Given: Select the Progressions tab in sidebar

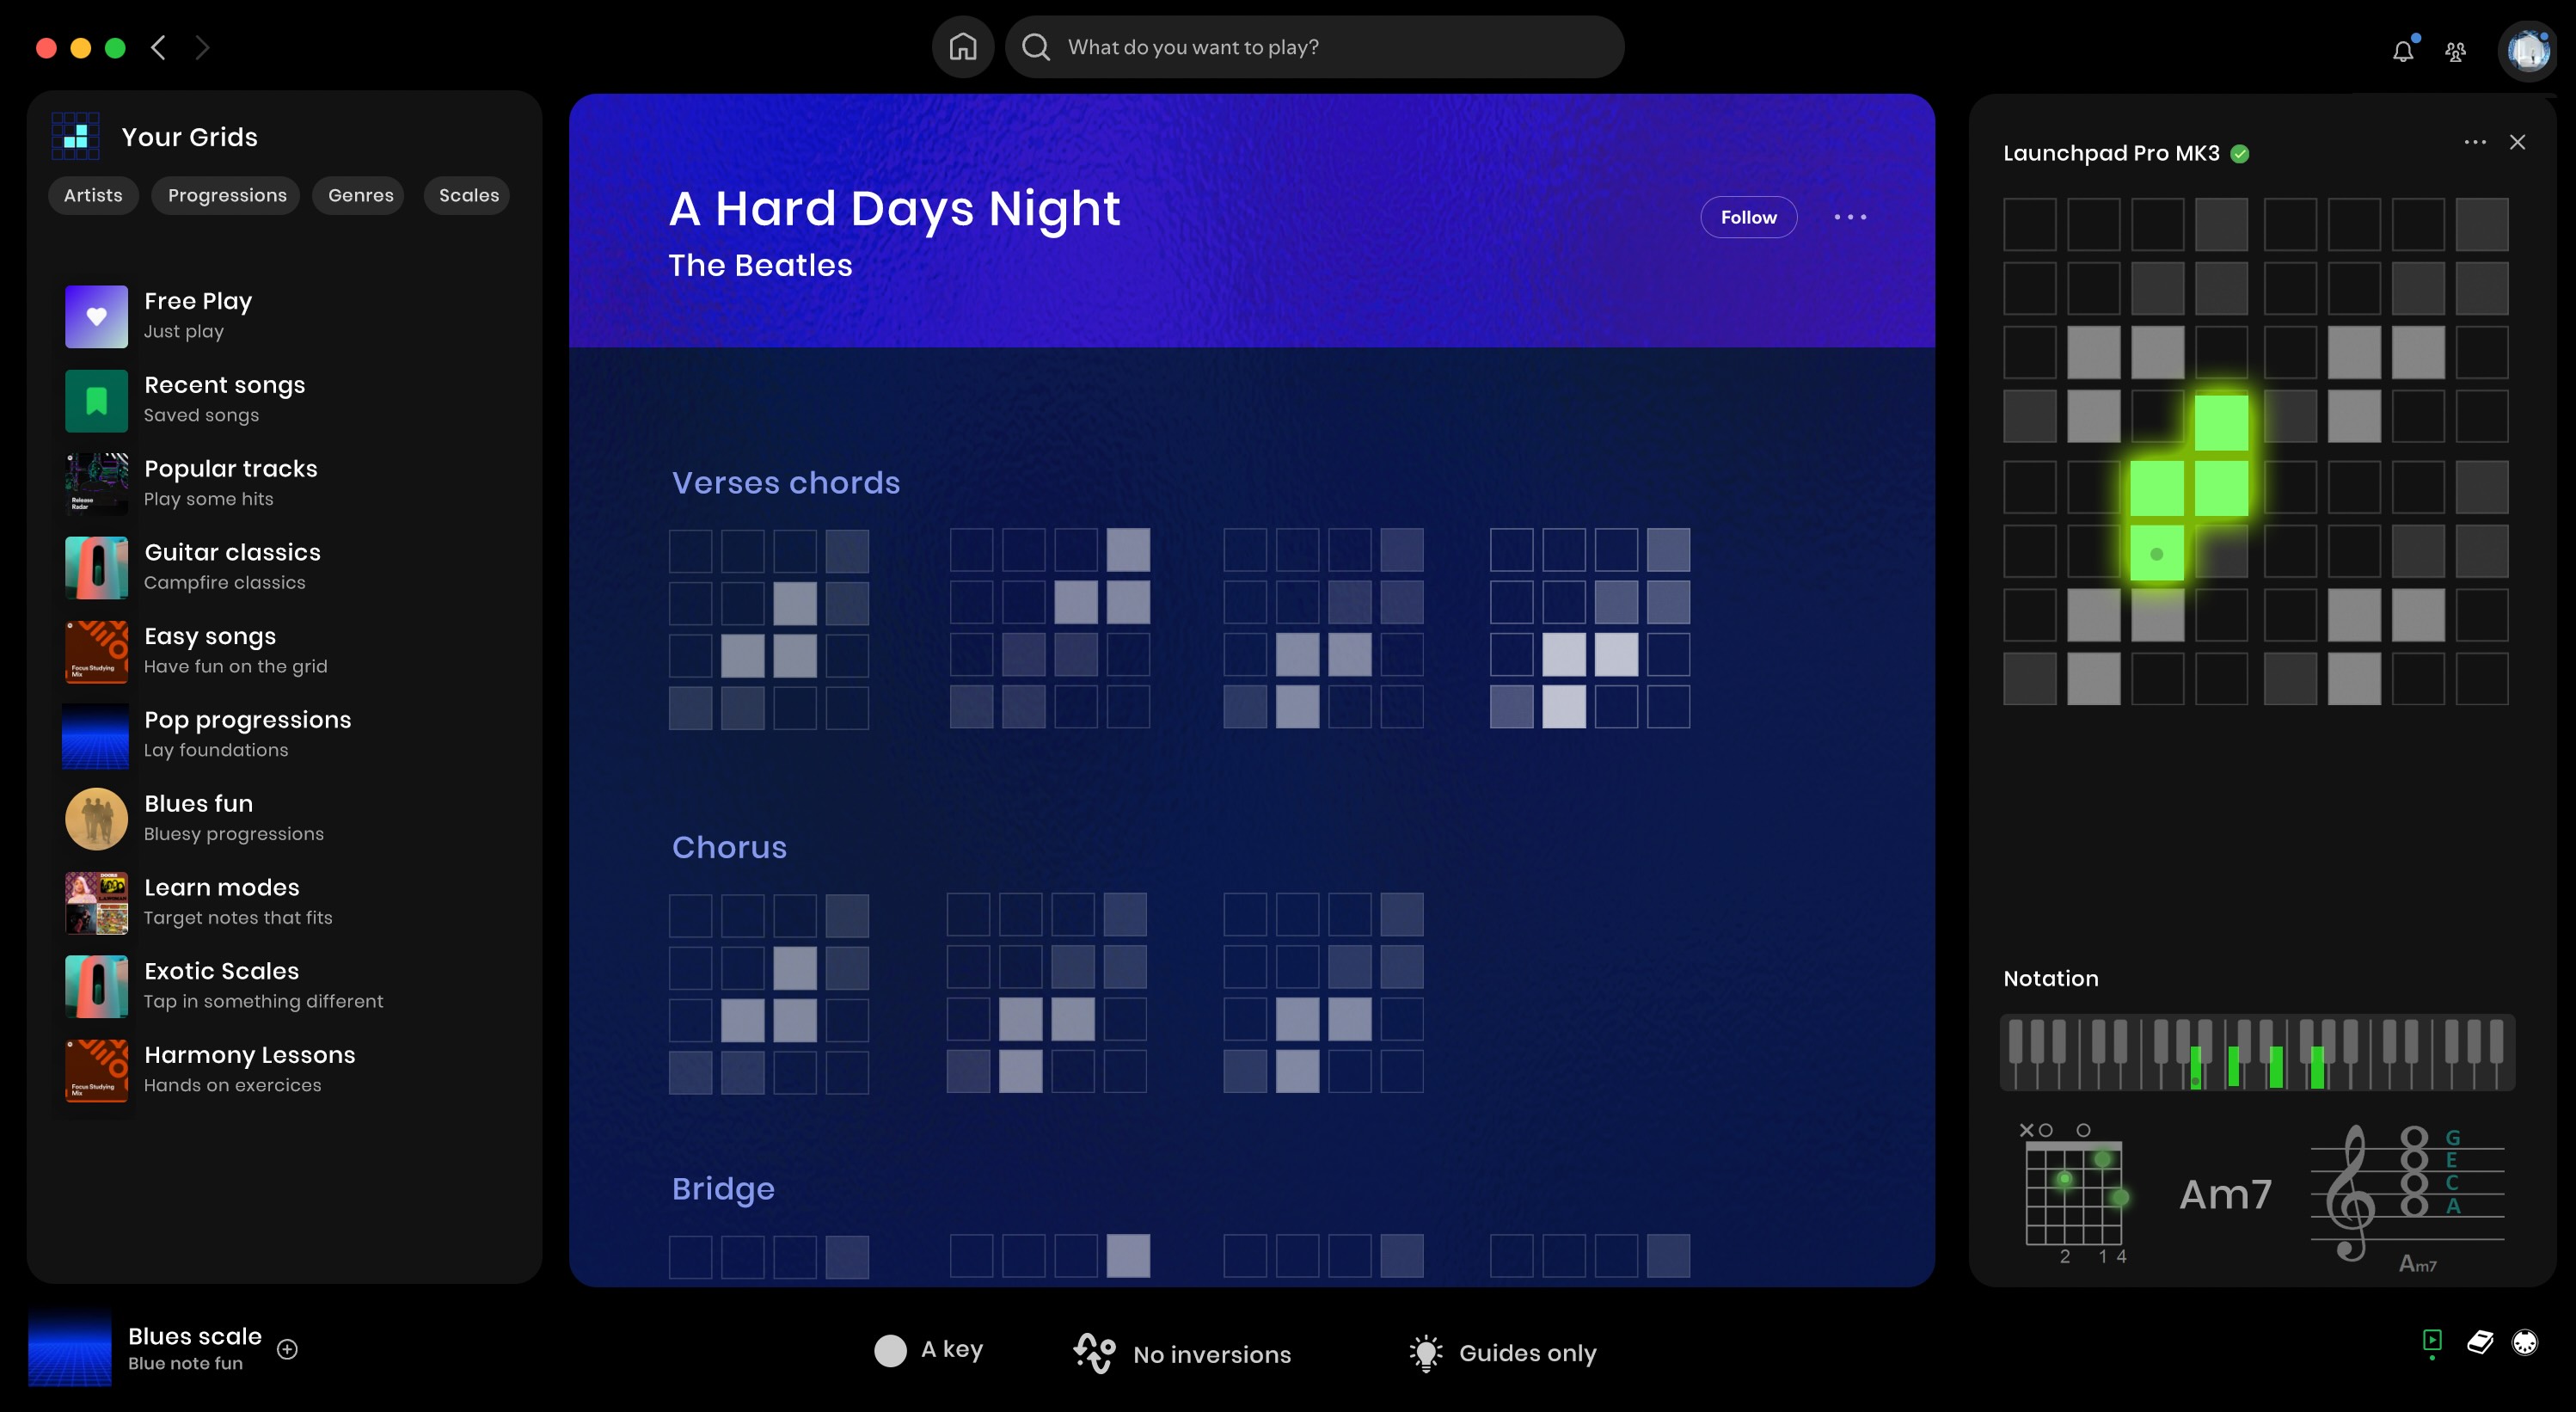Looking at the screenshot, I should pyautogui.click(x=226, y=194).
